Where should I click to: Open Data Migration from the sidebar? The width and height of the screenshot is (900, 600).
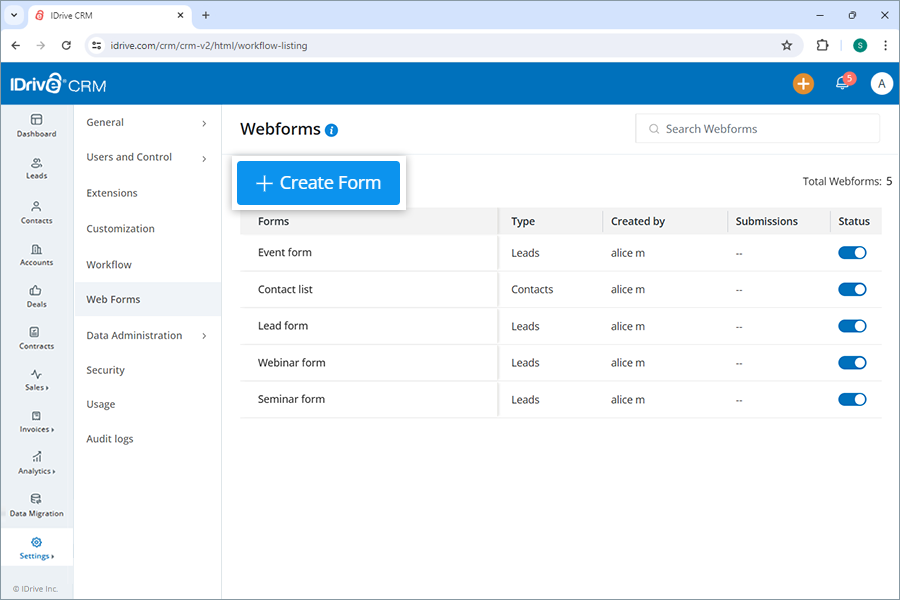(37, 507)
